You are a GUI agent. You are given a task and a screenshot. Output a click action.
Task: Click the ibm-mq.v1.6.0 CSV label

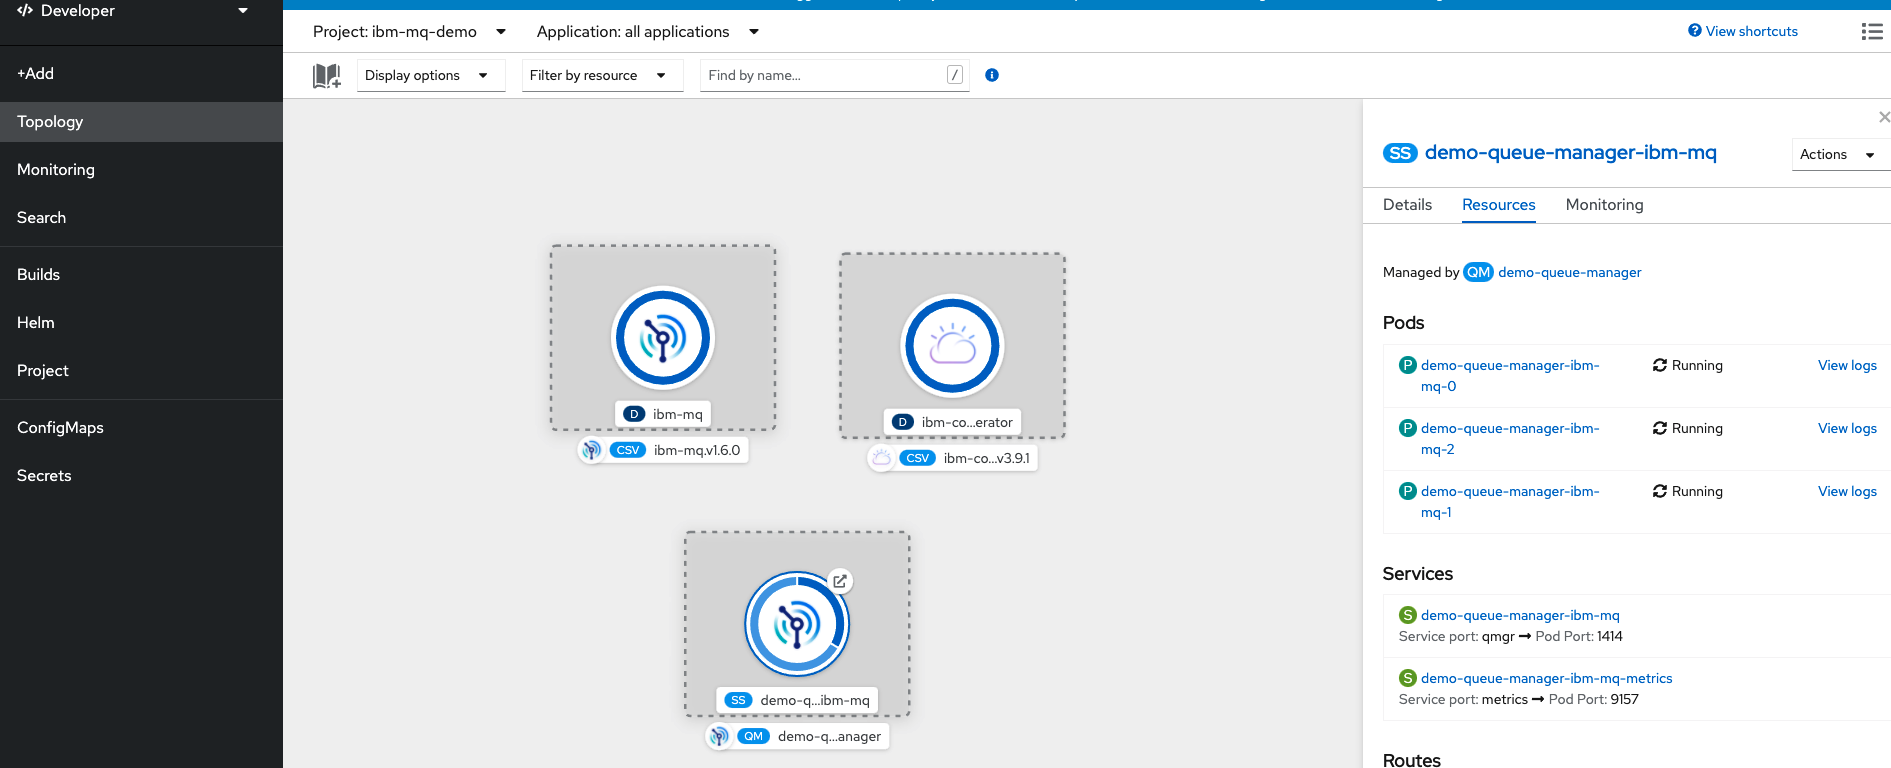696,450
